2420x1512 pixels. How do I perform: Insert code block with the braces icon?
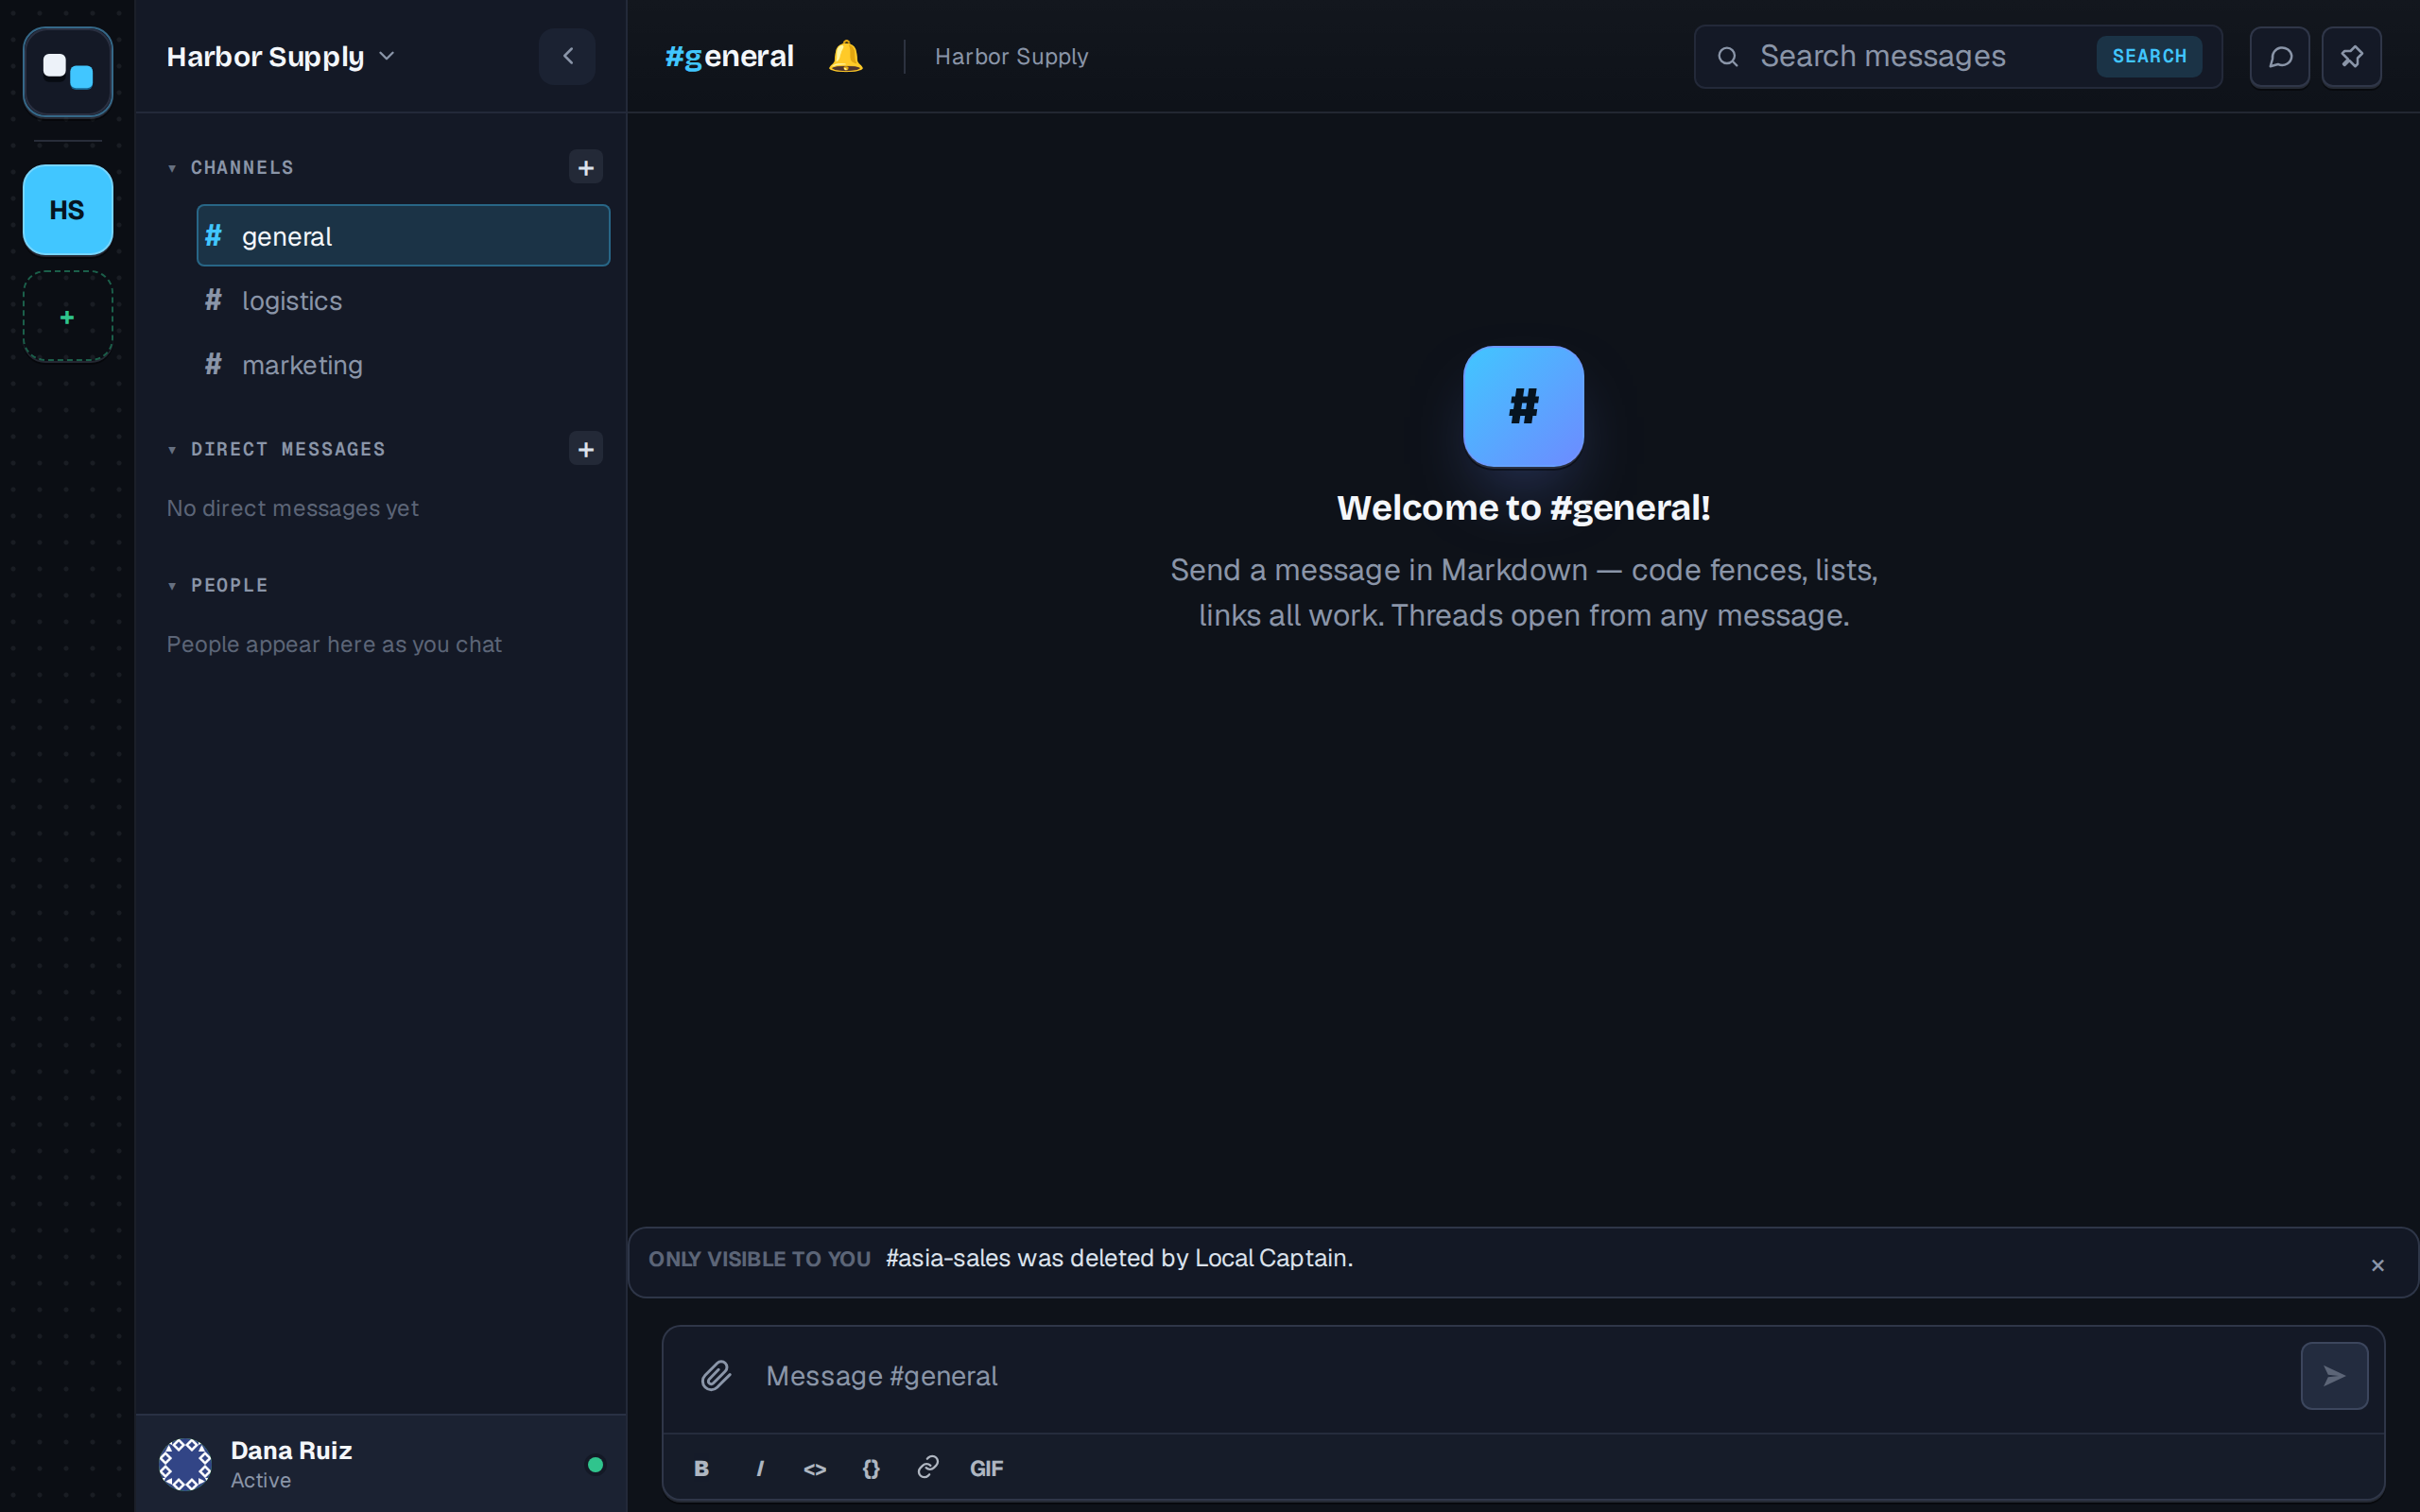[x=871, y=1468]
